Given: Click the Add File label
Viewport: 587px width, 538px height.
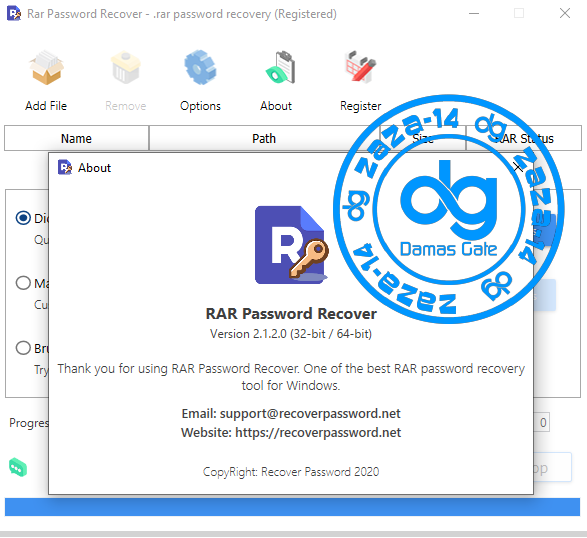Looking at the screenshot, I should [46, 106].
